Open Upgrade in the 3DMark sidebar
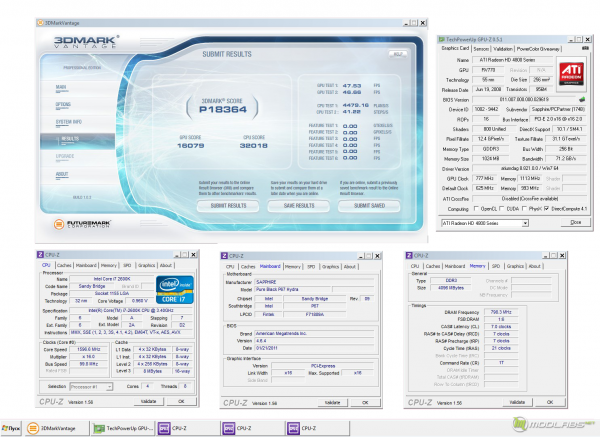Image resolution: width=600 pixels, height=437 pixels. [x=65, y=157]
